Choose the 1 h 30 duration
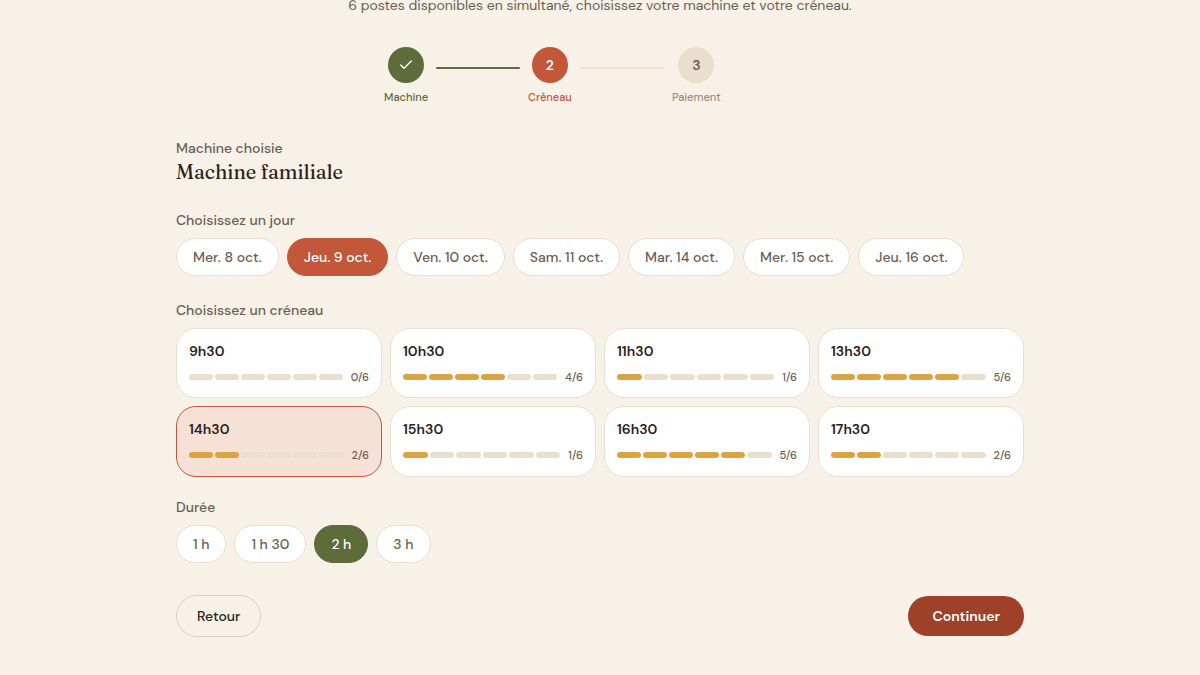 pos(270,544)
